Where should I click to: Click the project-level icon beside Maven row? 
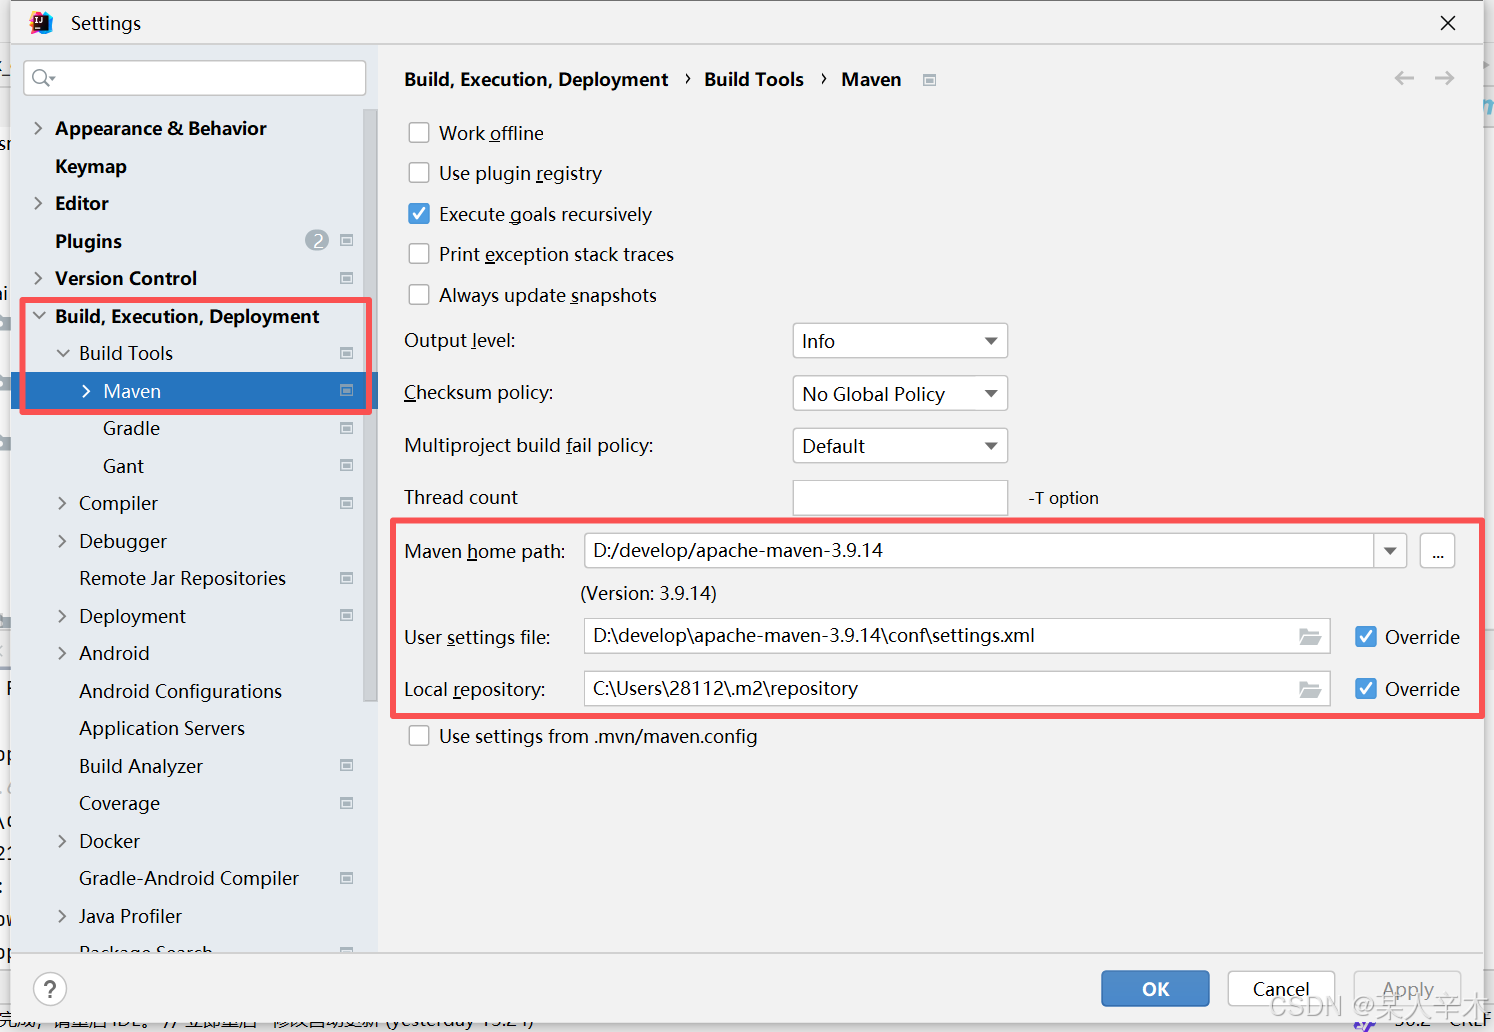(x=347, y=391)
